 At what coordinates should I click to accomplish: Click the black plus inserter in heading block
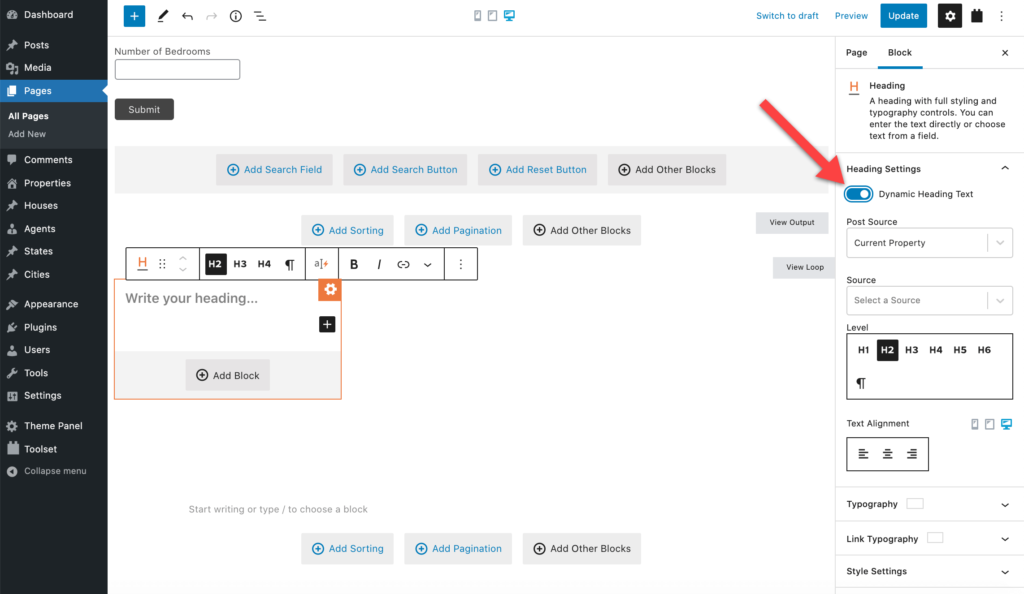click(327, 324)
